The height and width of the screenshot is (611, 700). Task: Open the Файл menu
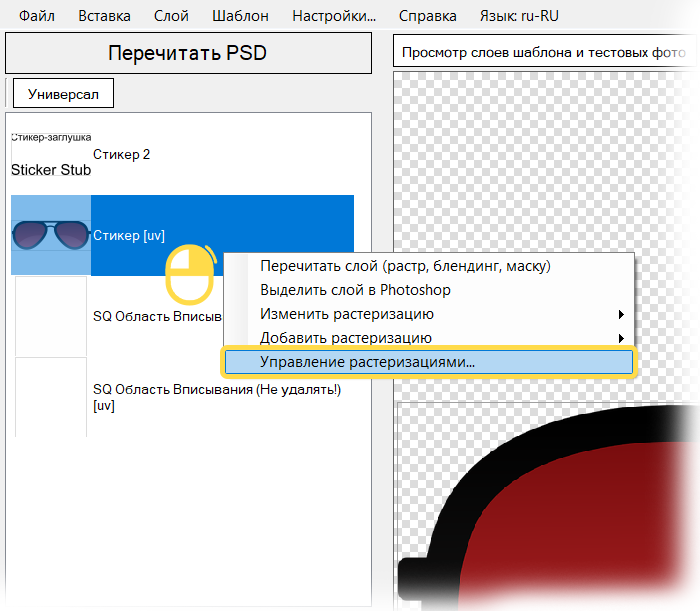[37, 16]
